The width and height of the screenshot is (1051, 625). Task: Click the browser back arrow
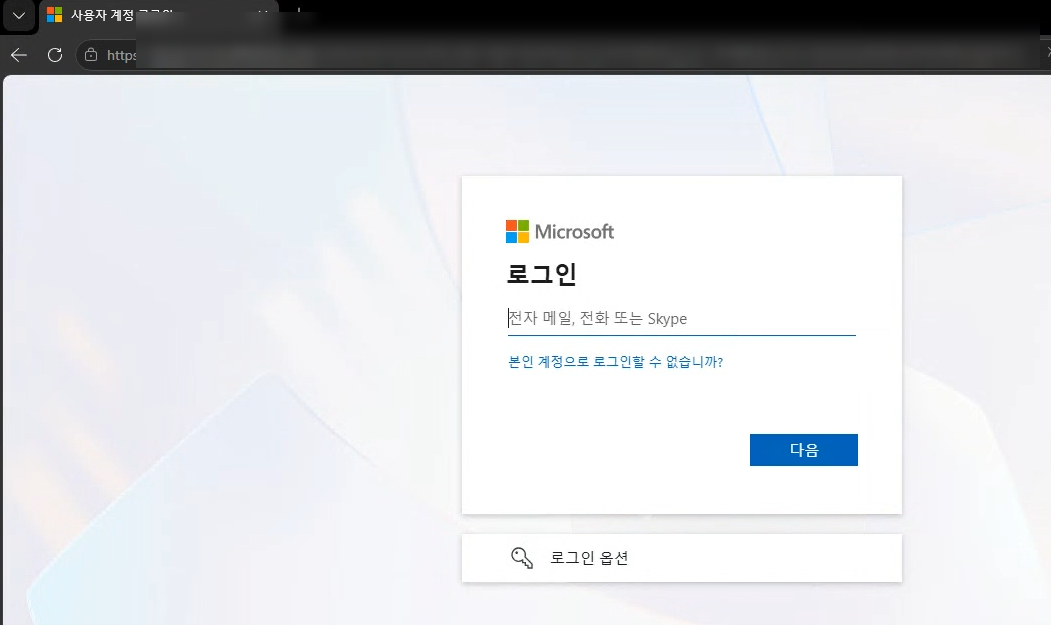pyautogui.click(x=19, y=55)
